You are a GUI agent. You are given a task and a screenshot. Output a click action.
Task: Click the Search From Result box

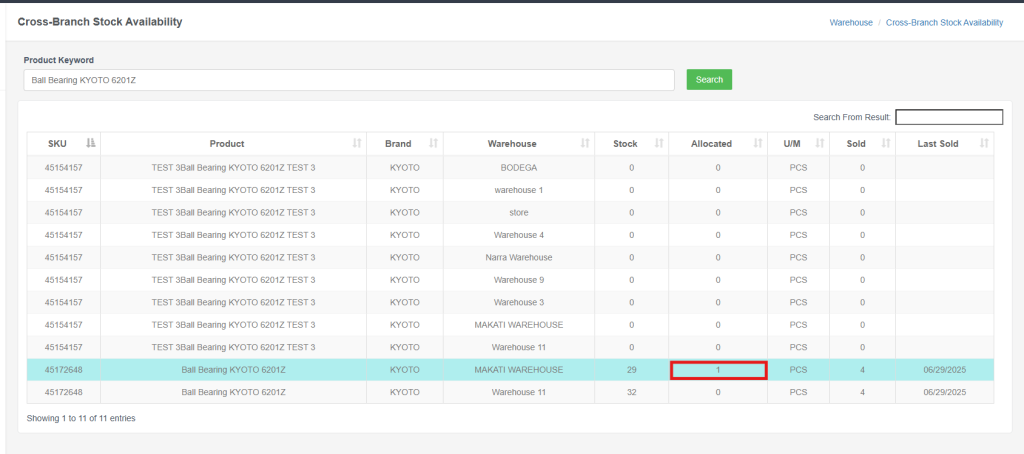coord(948,117)
